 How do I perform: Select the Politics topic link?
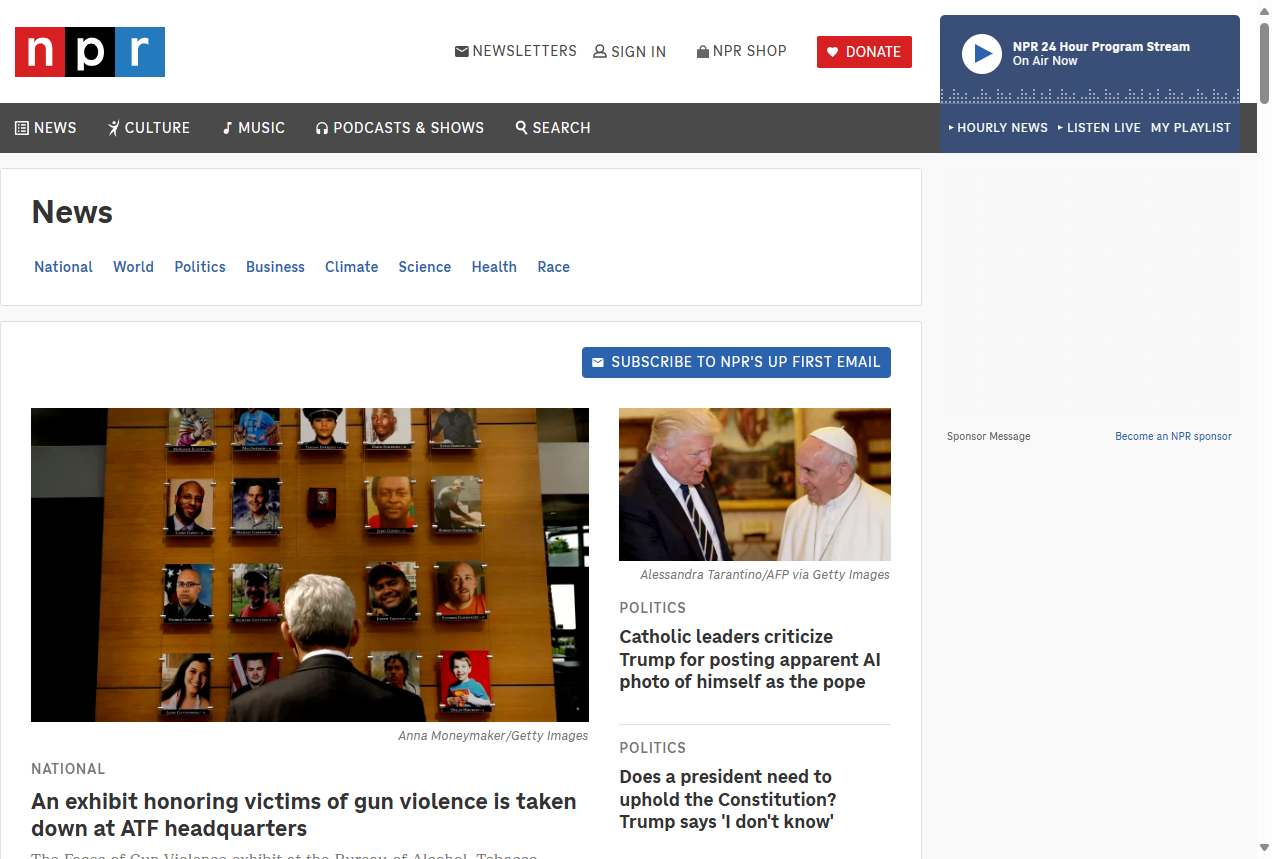coord(200,267)
